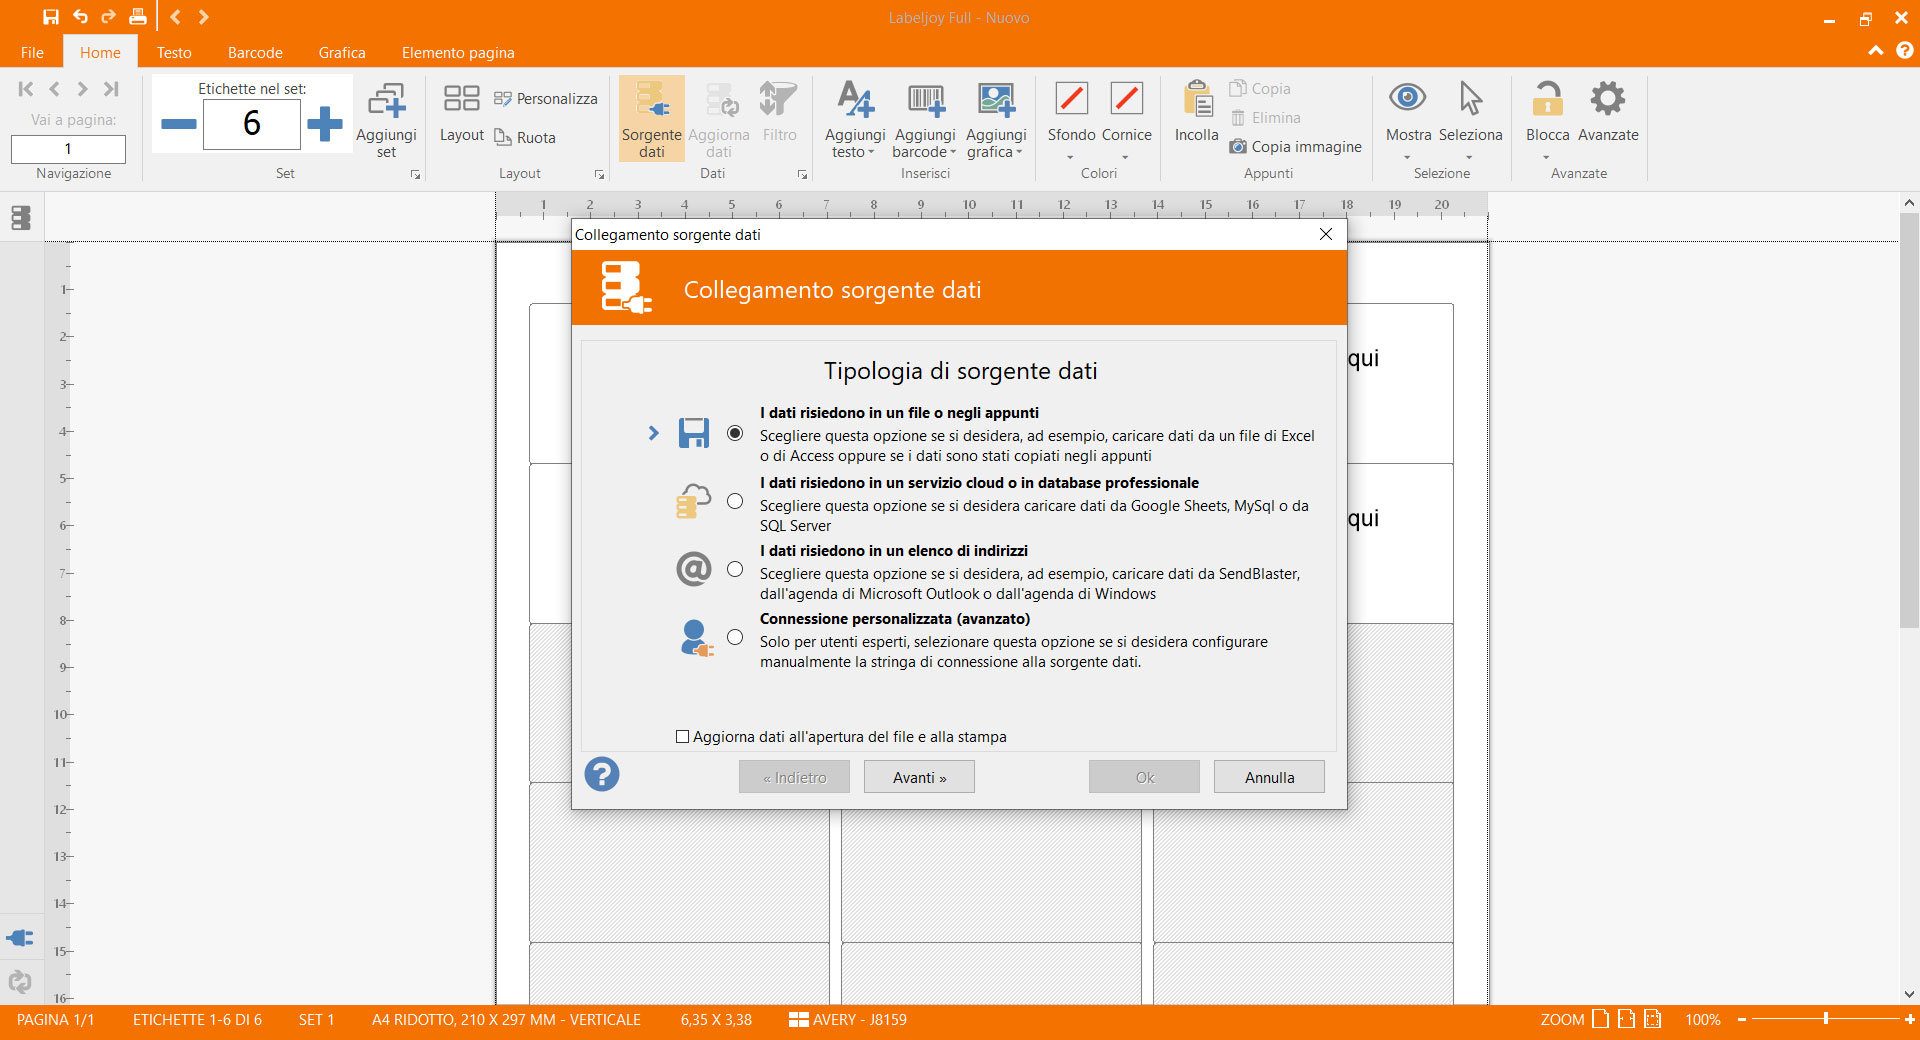
Task: Click the vertical scrollbar thumb
Action: coord(1909,420)
